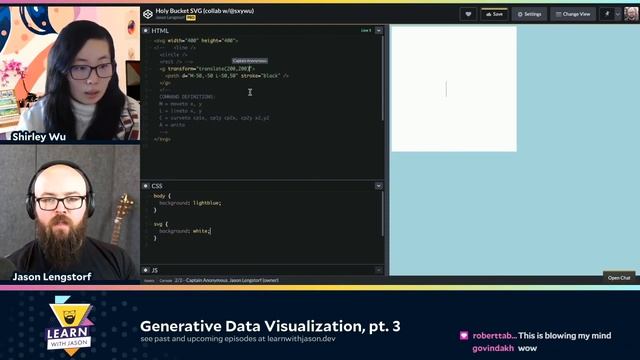Open the HTML editor settings gear

(x=146, y=31)
